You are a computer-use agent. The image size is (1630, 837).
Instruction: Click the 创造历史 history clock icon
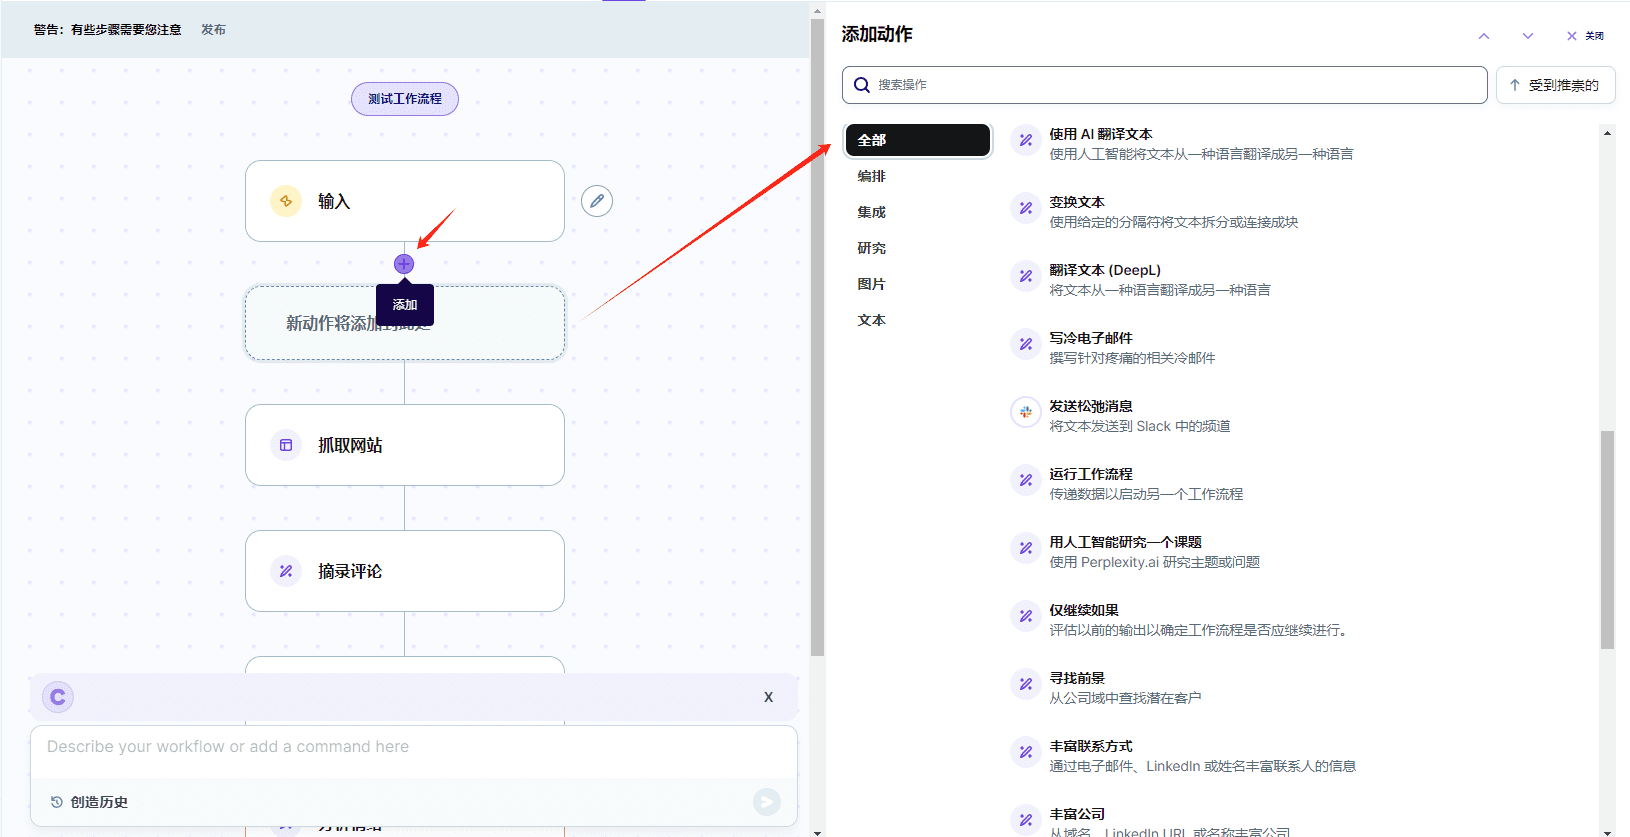click(57, 802)
